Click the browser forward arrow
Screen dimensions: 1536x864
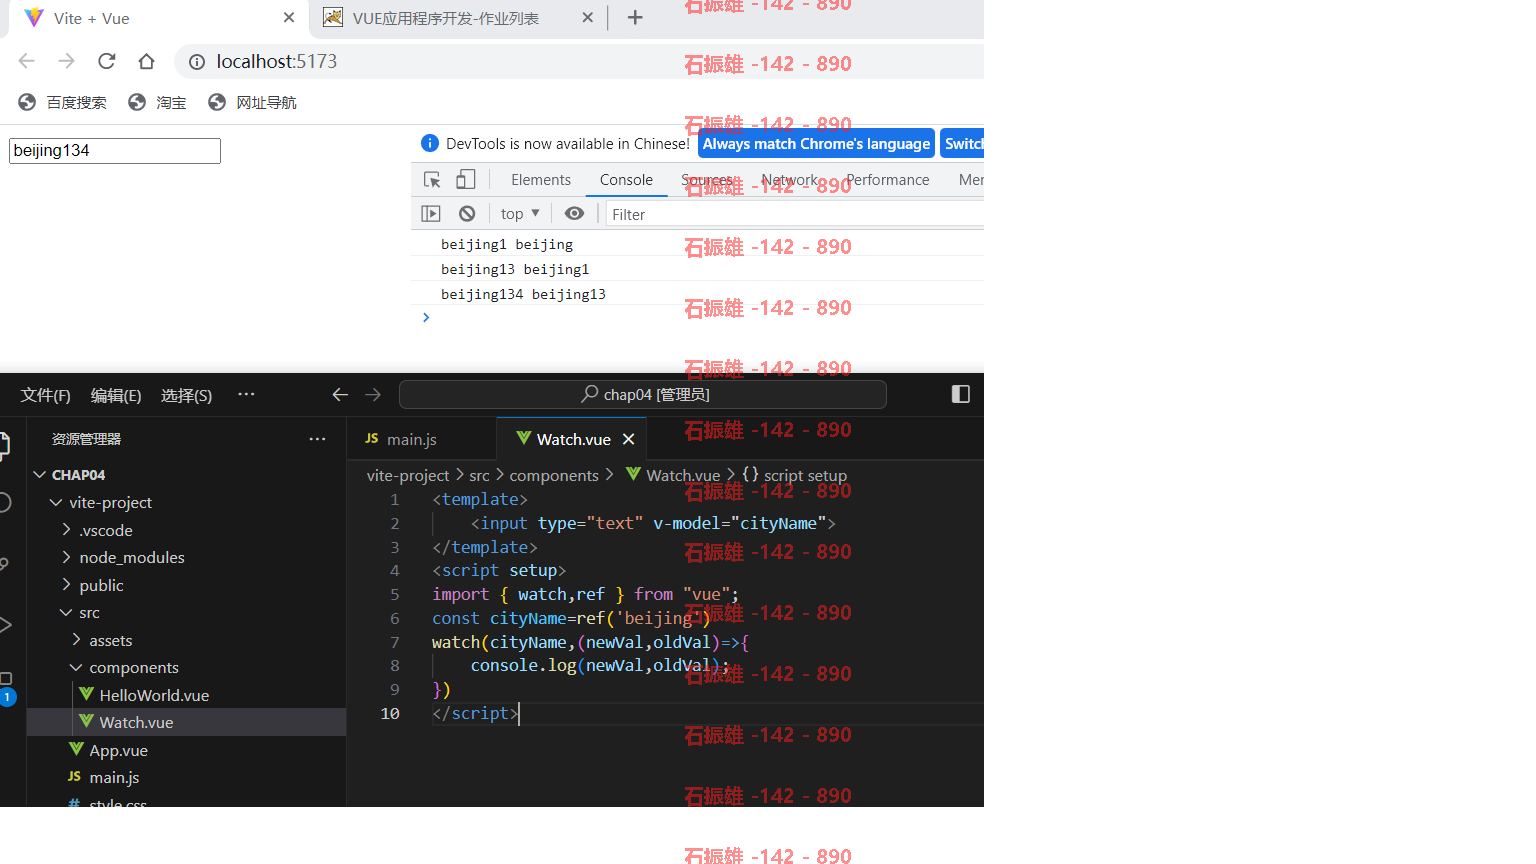click(x=67, y=61)
